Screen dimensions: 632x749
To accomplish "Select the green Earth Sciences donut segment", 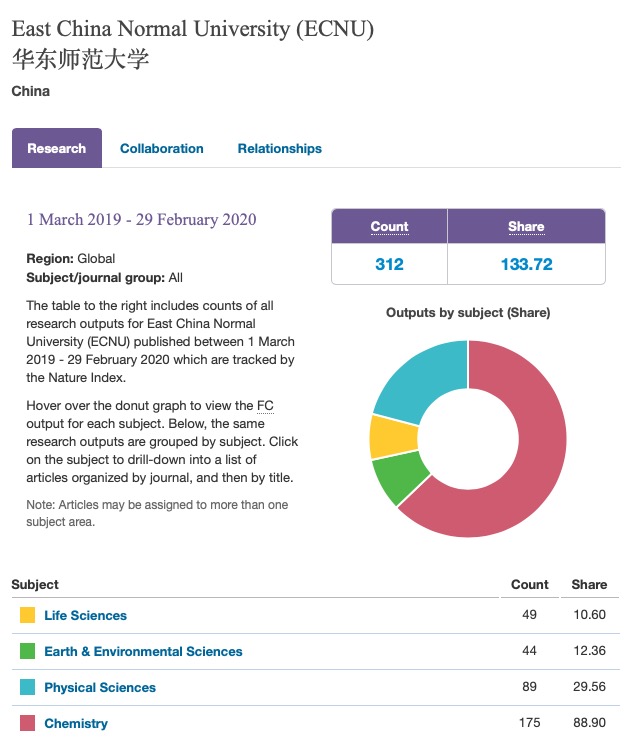I will click(393, 480).
